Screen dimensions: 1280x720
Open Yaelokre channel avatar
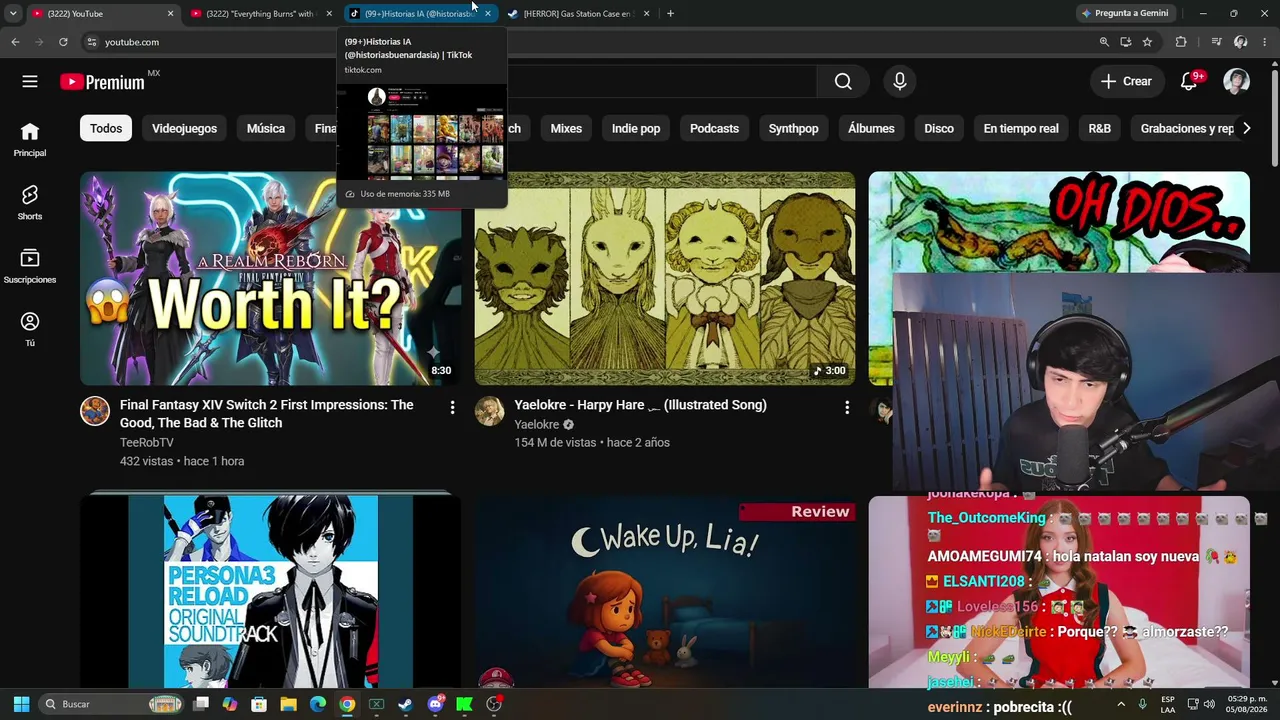[x=489, y=411]
